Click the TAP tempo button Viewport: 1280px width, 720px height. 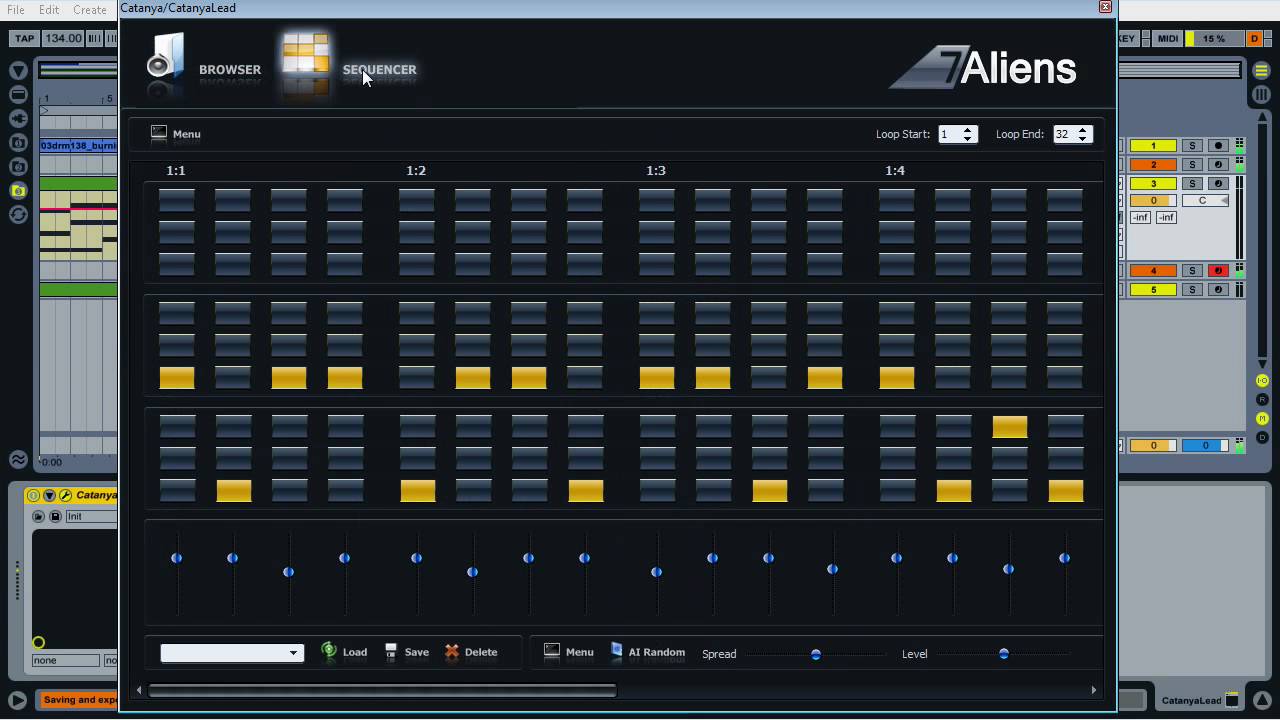point(25,38)
